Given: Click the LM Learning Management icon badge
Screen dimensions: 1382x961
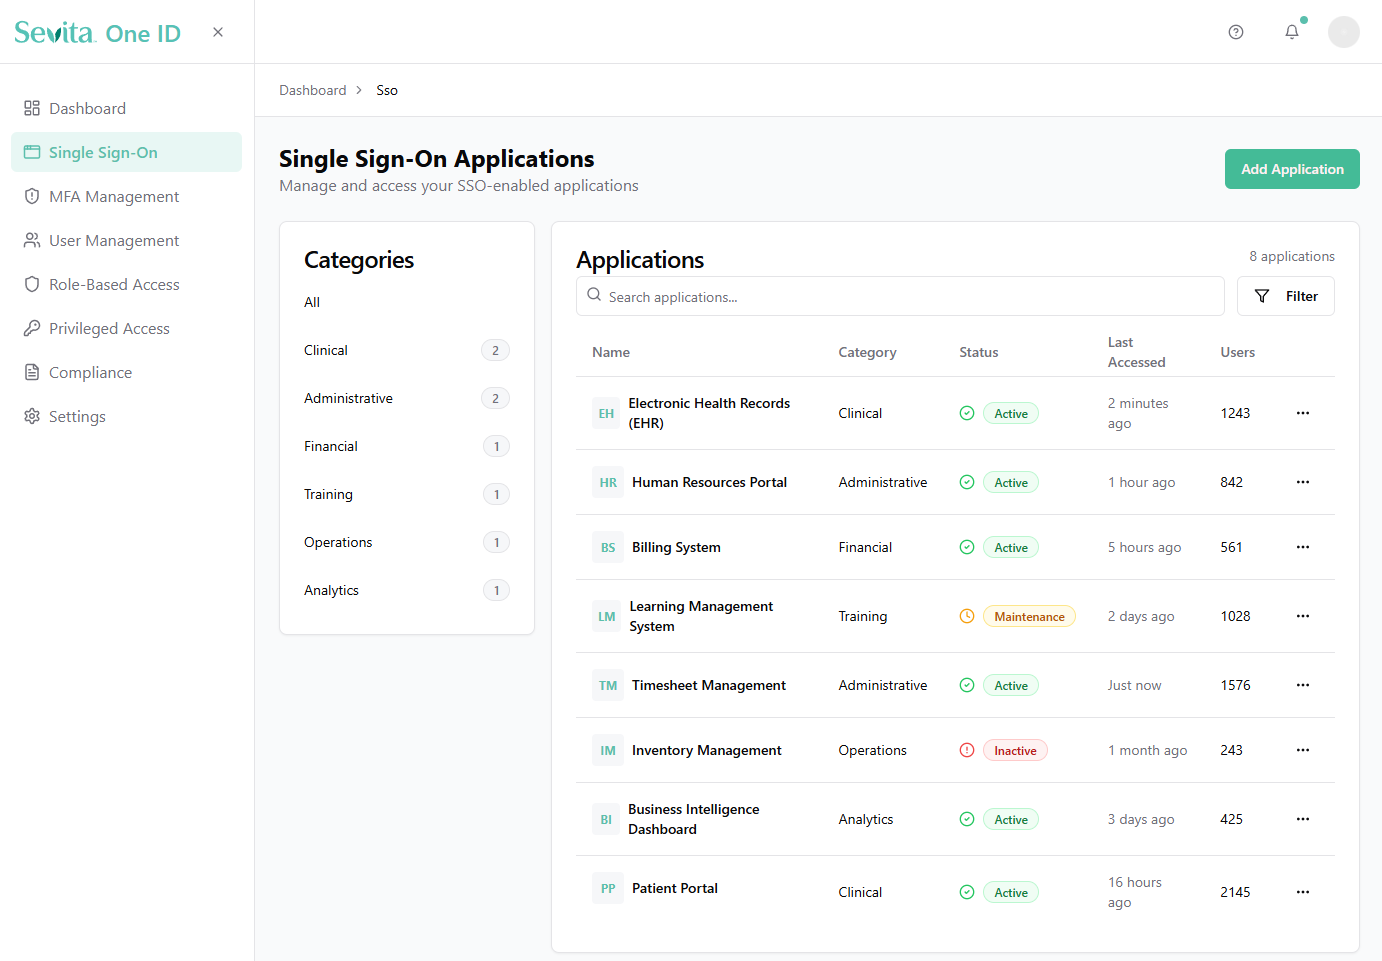Looking at the screenshot, I should pyautogui.click(x=607, y=616).
